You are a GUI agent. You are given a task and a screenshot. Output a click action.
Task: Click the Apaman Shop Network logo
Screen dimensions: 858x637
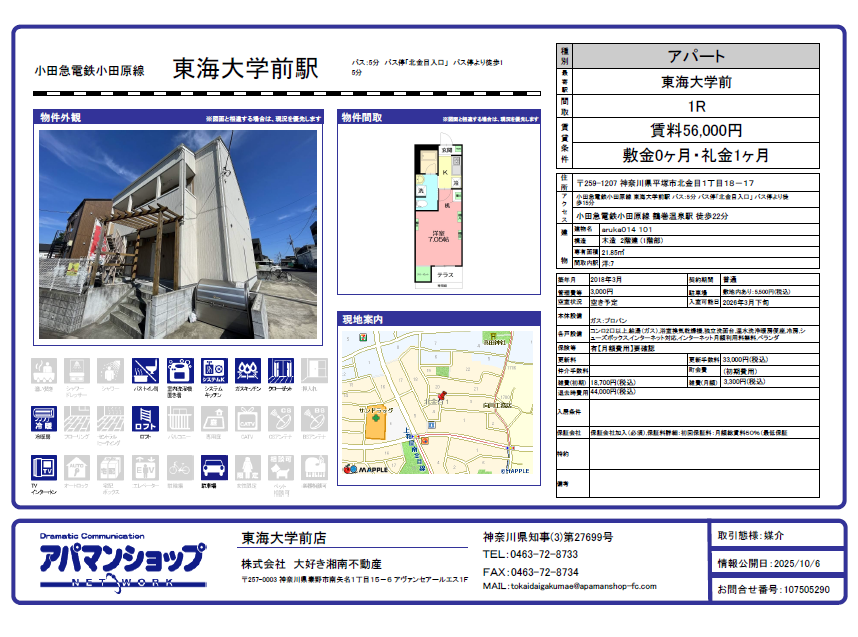[x=122, y=567]
